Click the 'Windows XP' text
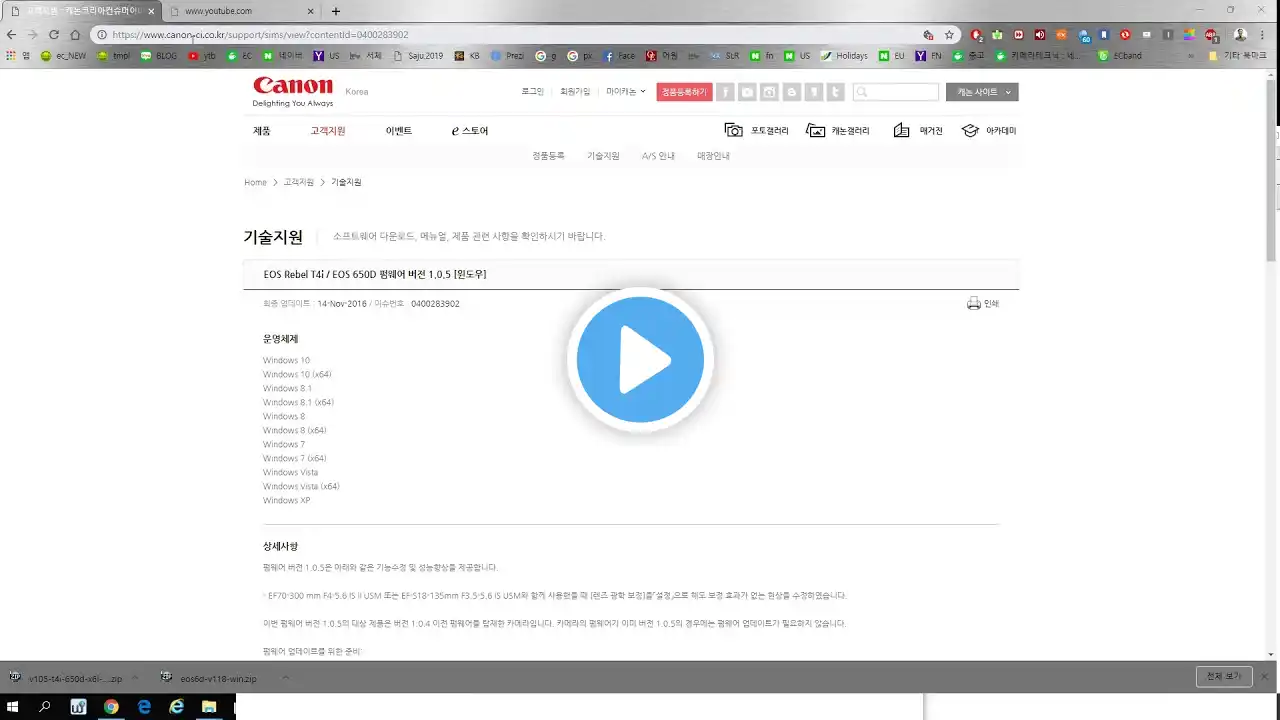This screenshot has width=1280, height=720. point(286,500)
